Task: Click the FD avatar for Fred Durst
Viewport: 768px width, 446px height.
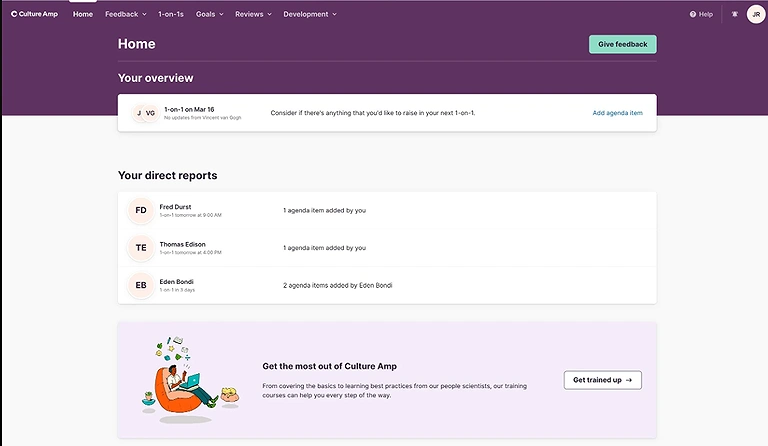Action: click(x=141, y=211)
